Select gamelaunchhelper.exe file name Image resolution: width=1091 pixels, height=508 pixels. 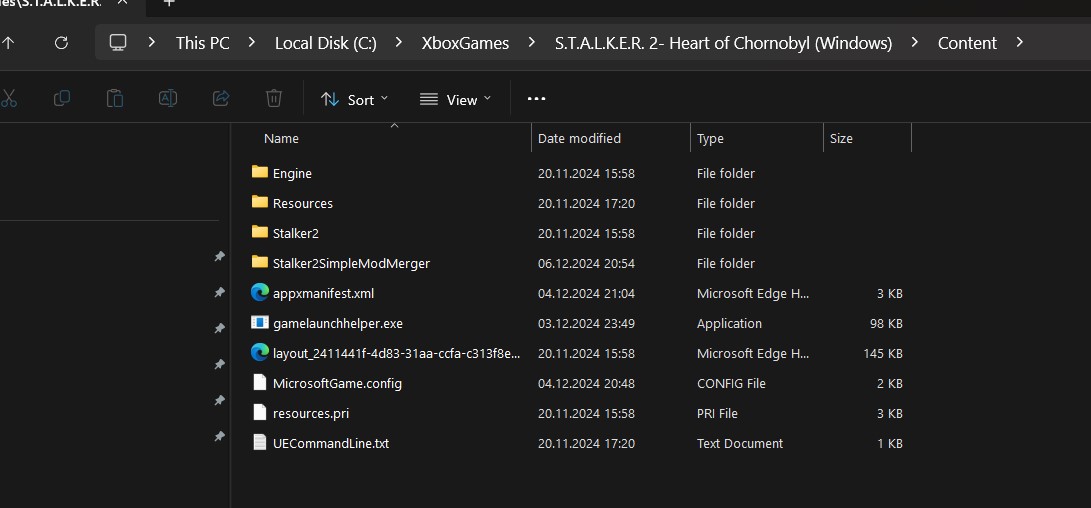tap(337, 324)
